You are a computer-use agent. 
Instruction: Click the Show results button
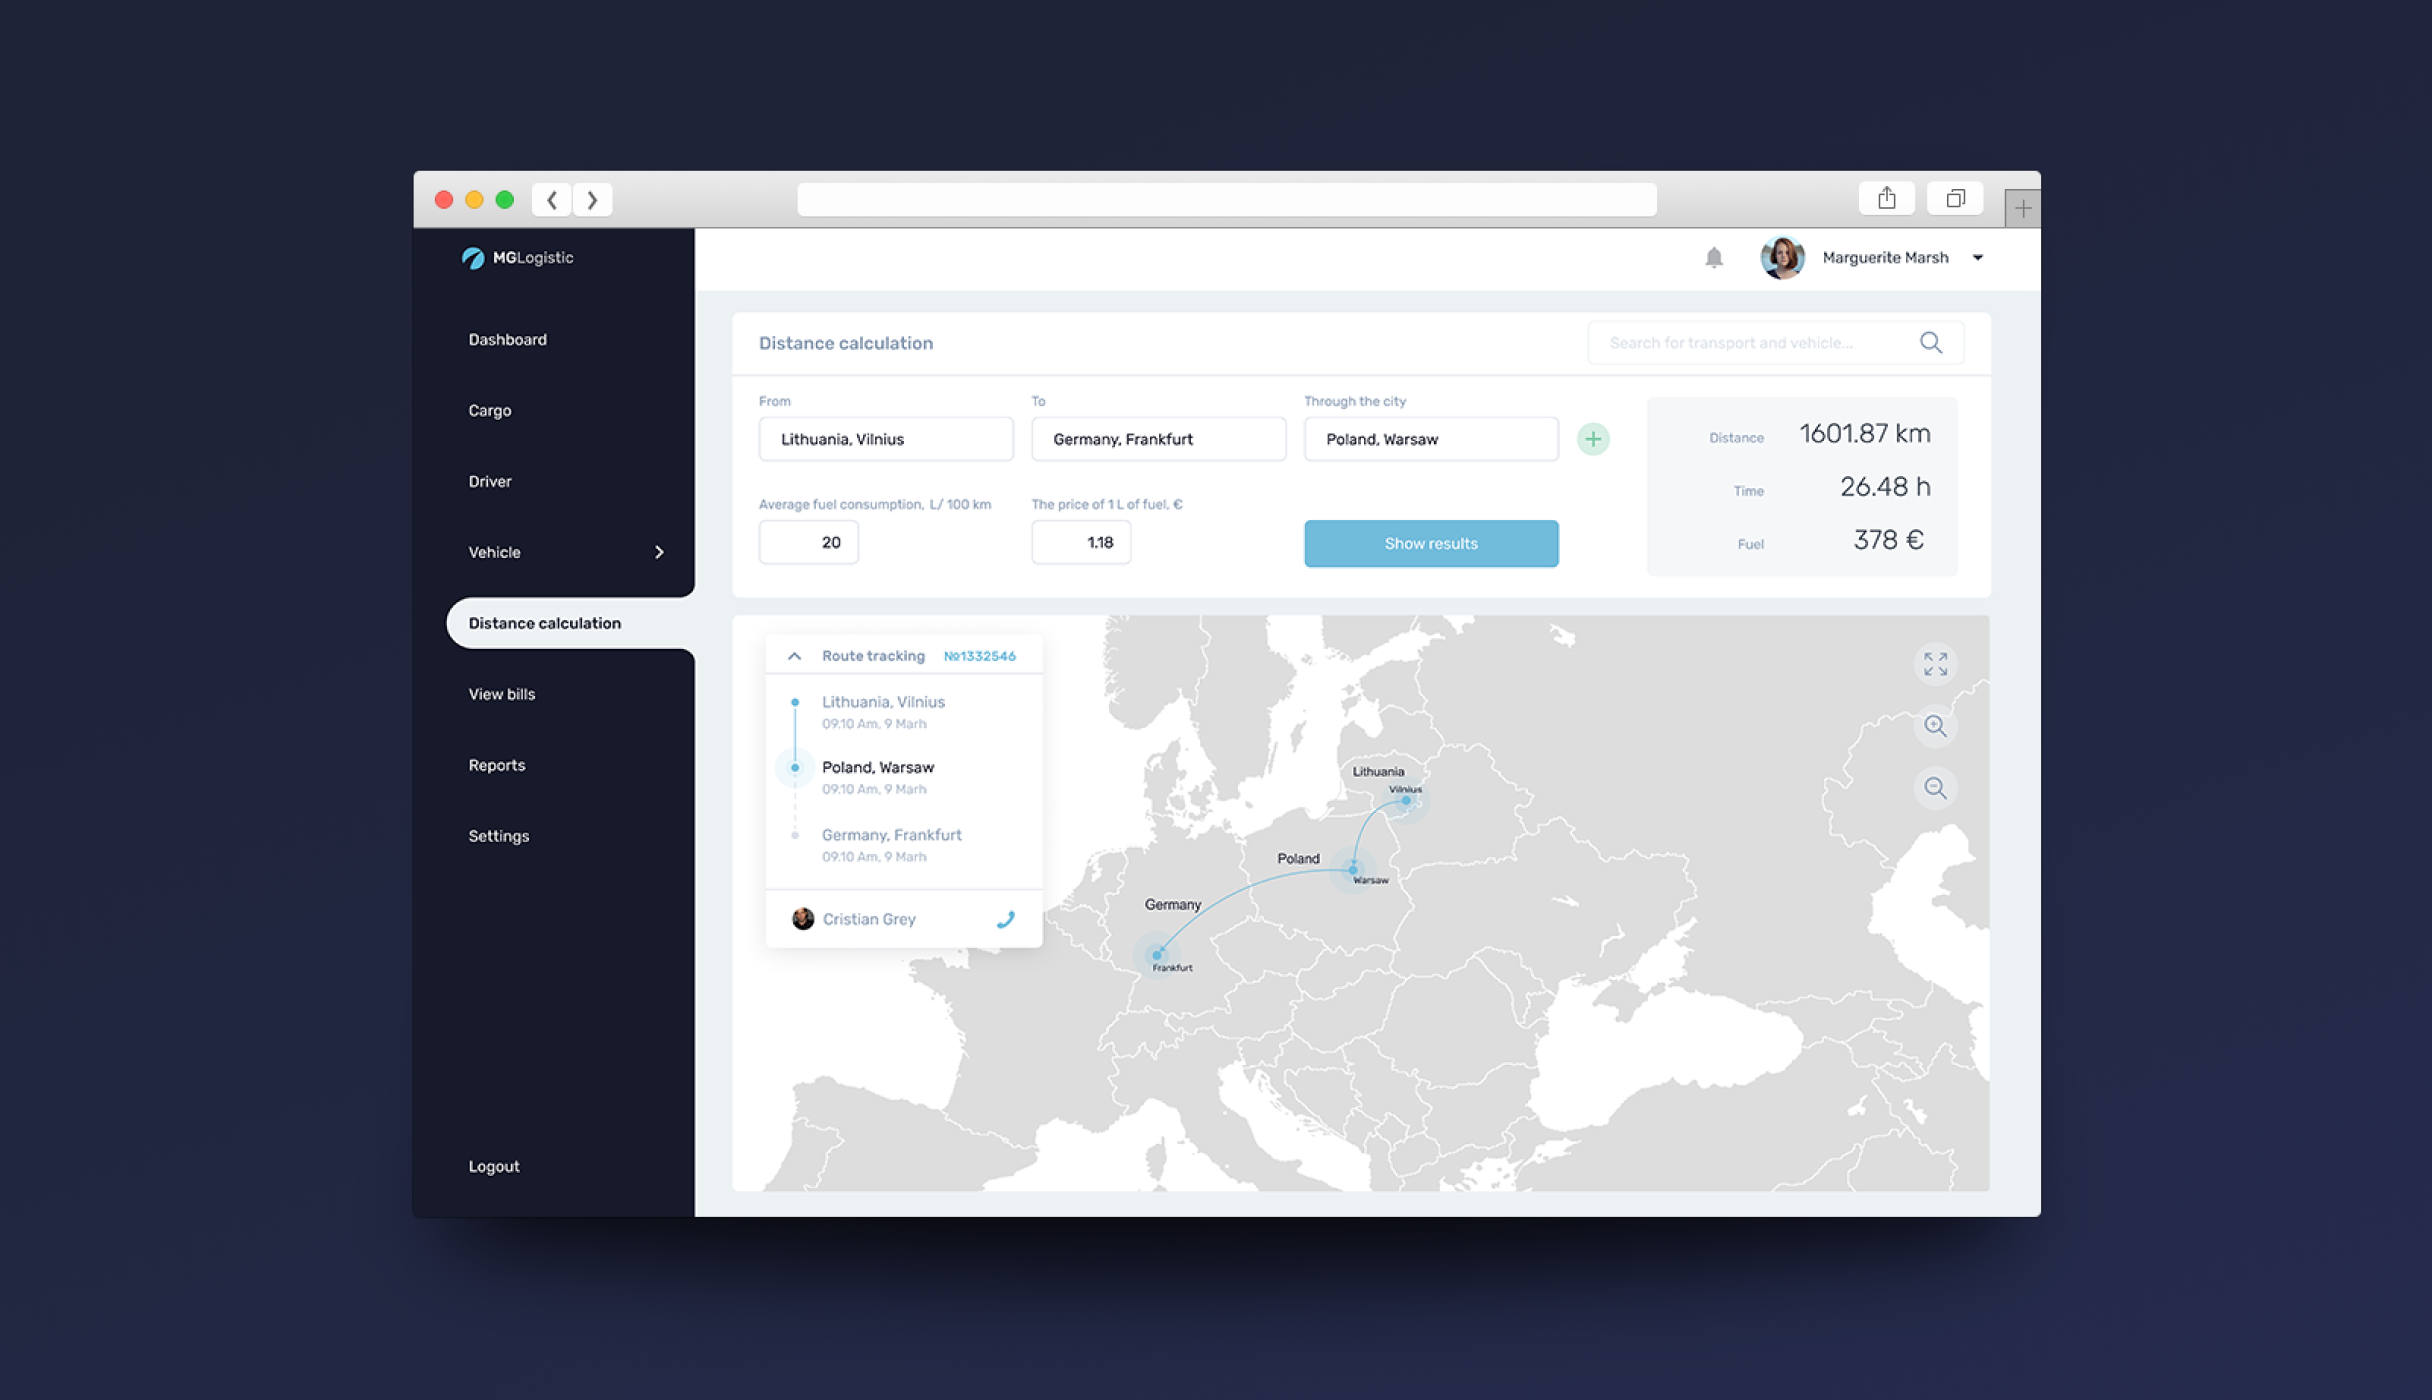click(x=1430, y=543)
